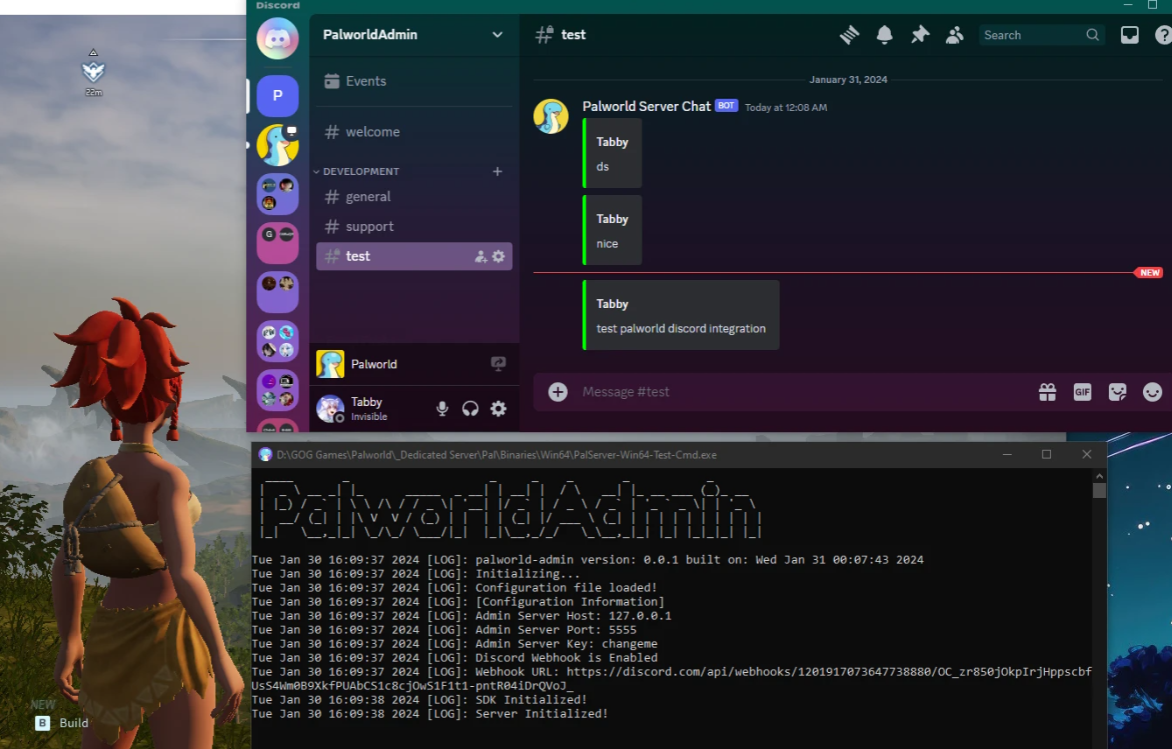This screenshot has height=749, width=1172.
Task: Open user settings gear icon
Action: pyautogui.click(x=498, y=408)
